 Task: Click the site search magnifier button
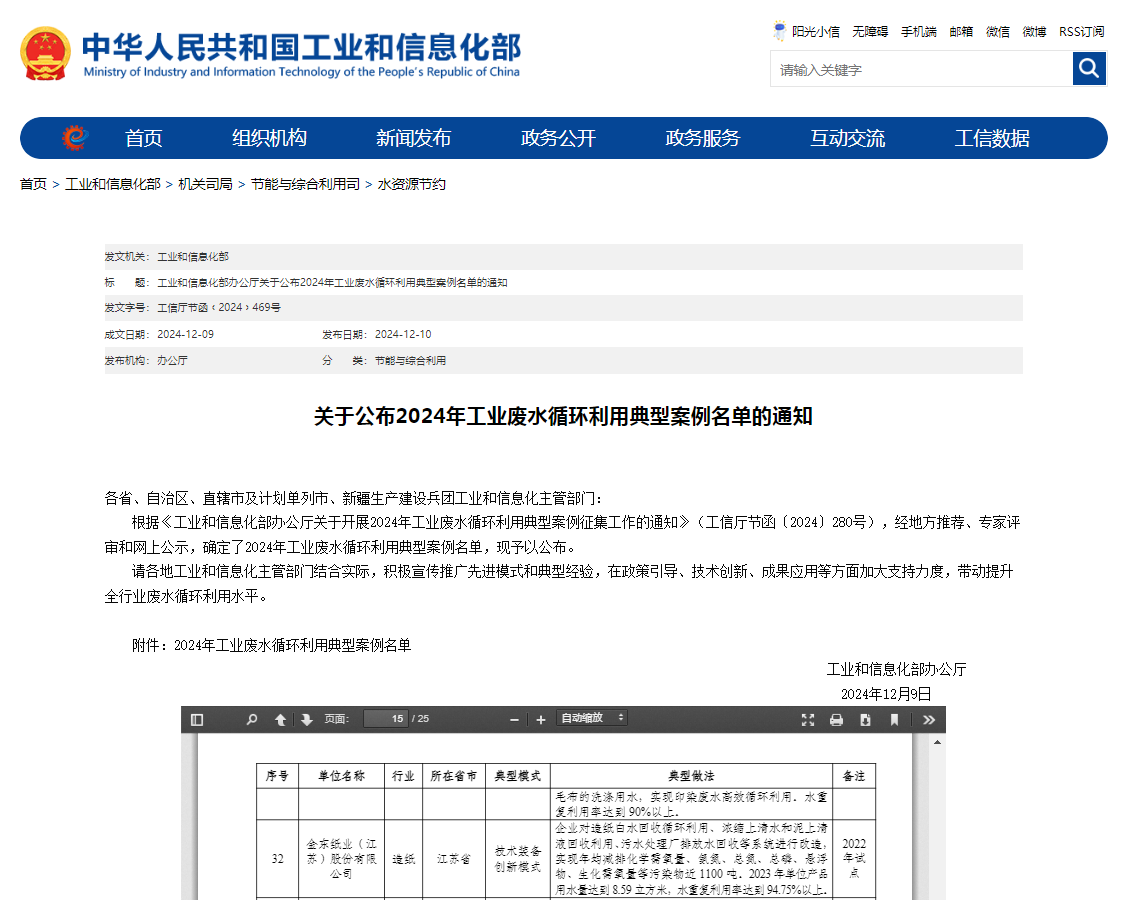point(1089,69)
